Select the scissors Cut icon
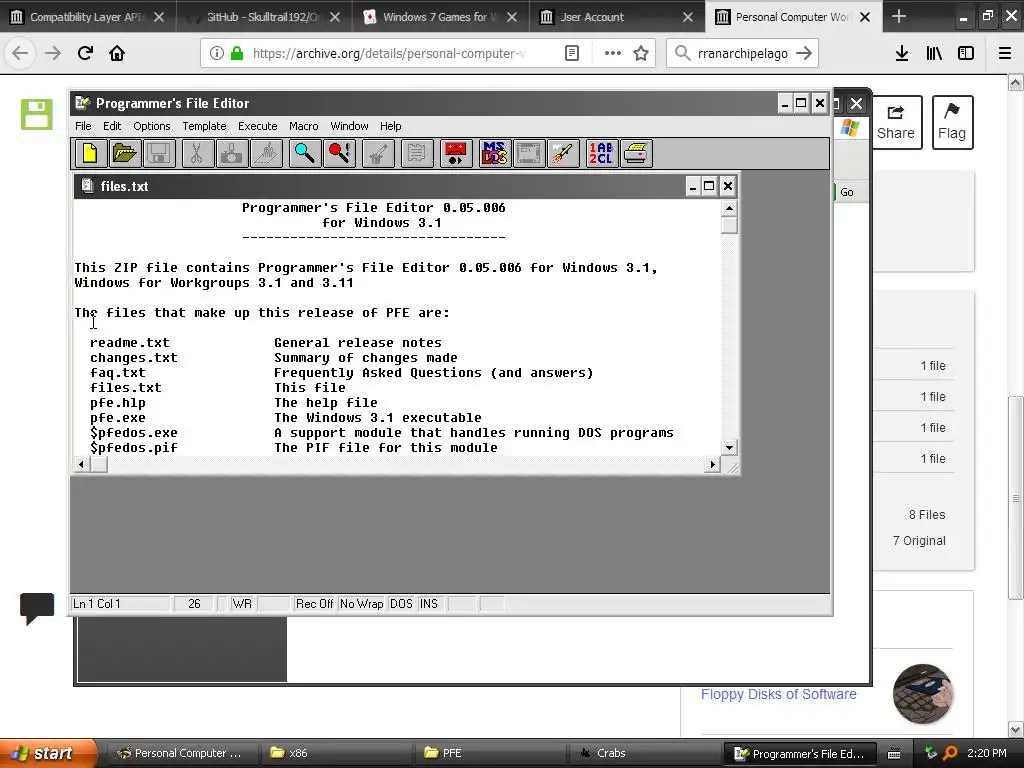 [197, 153]
